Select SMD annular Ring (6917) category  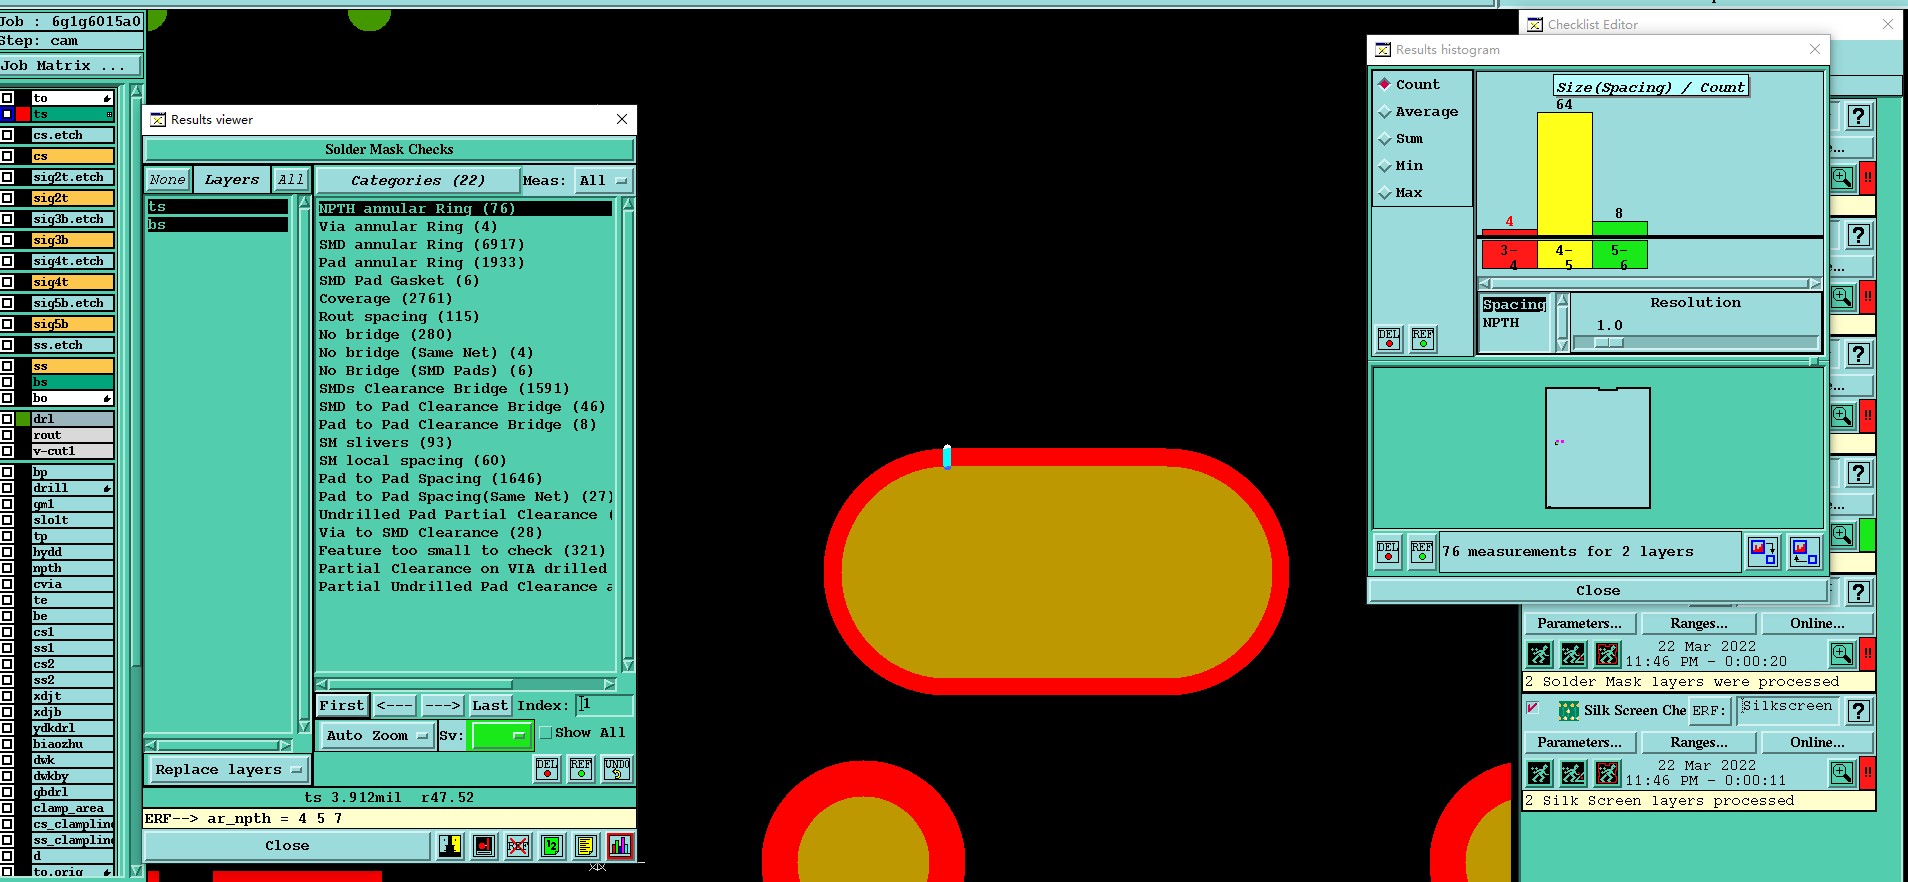421,245
